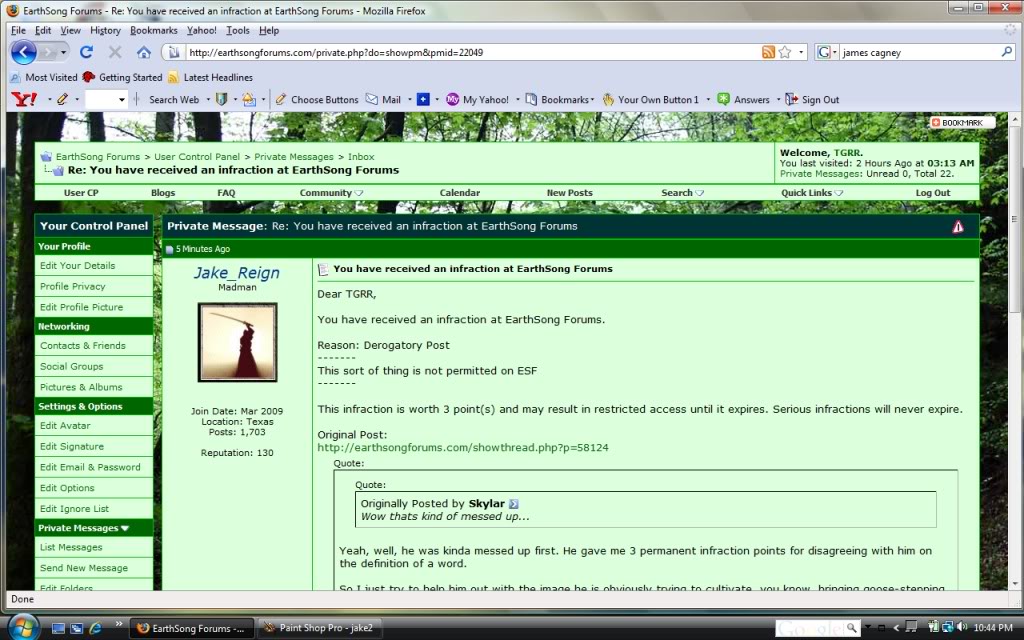The height and width of the screenshot is (640, 1024).
Task: Go to User CP
Action: click(81, 193)
